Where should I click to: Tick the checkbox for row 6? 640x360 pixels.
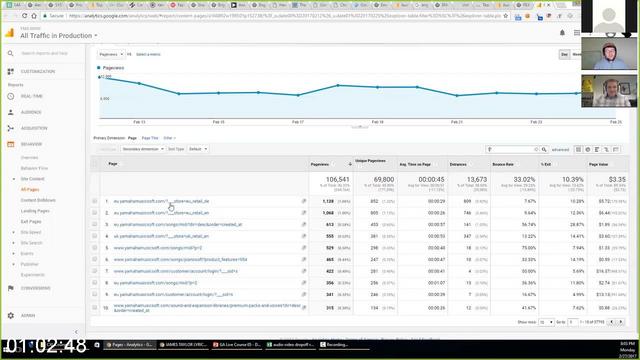95,259
